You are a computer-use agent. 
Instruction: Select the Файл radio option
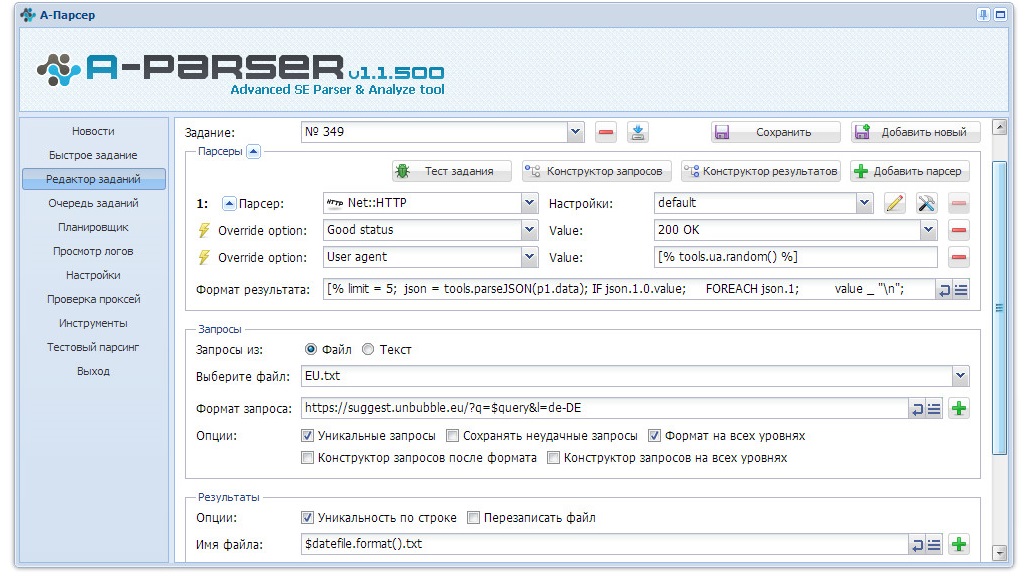pyautogui.click(x=311, y=349)
